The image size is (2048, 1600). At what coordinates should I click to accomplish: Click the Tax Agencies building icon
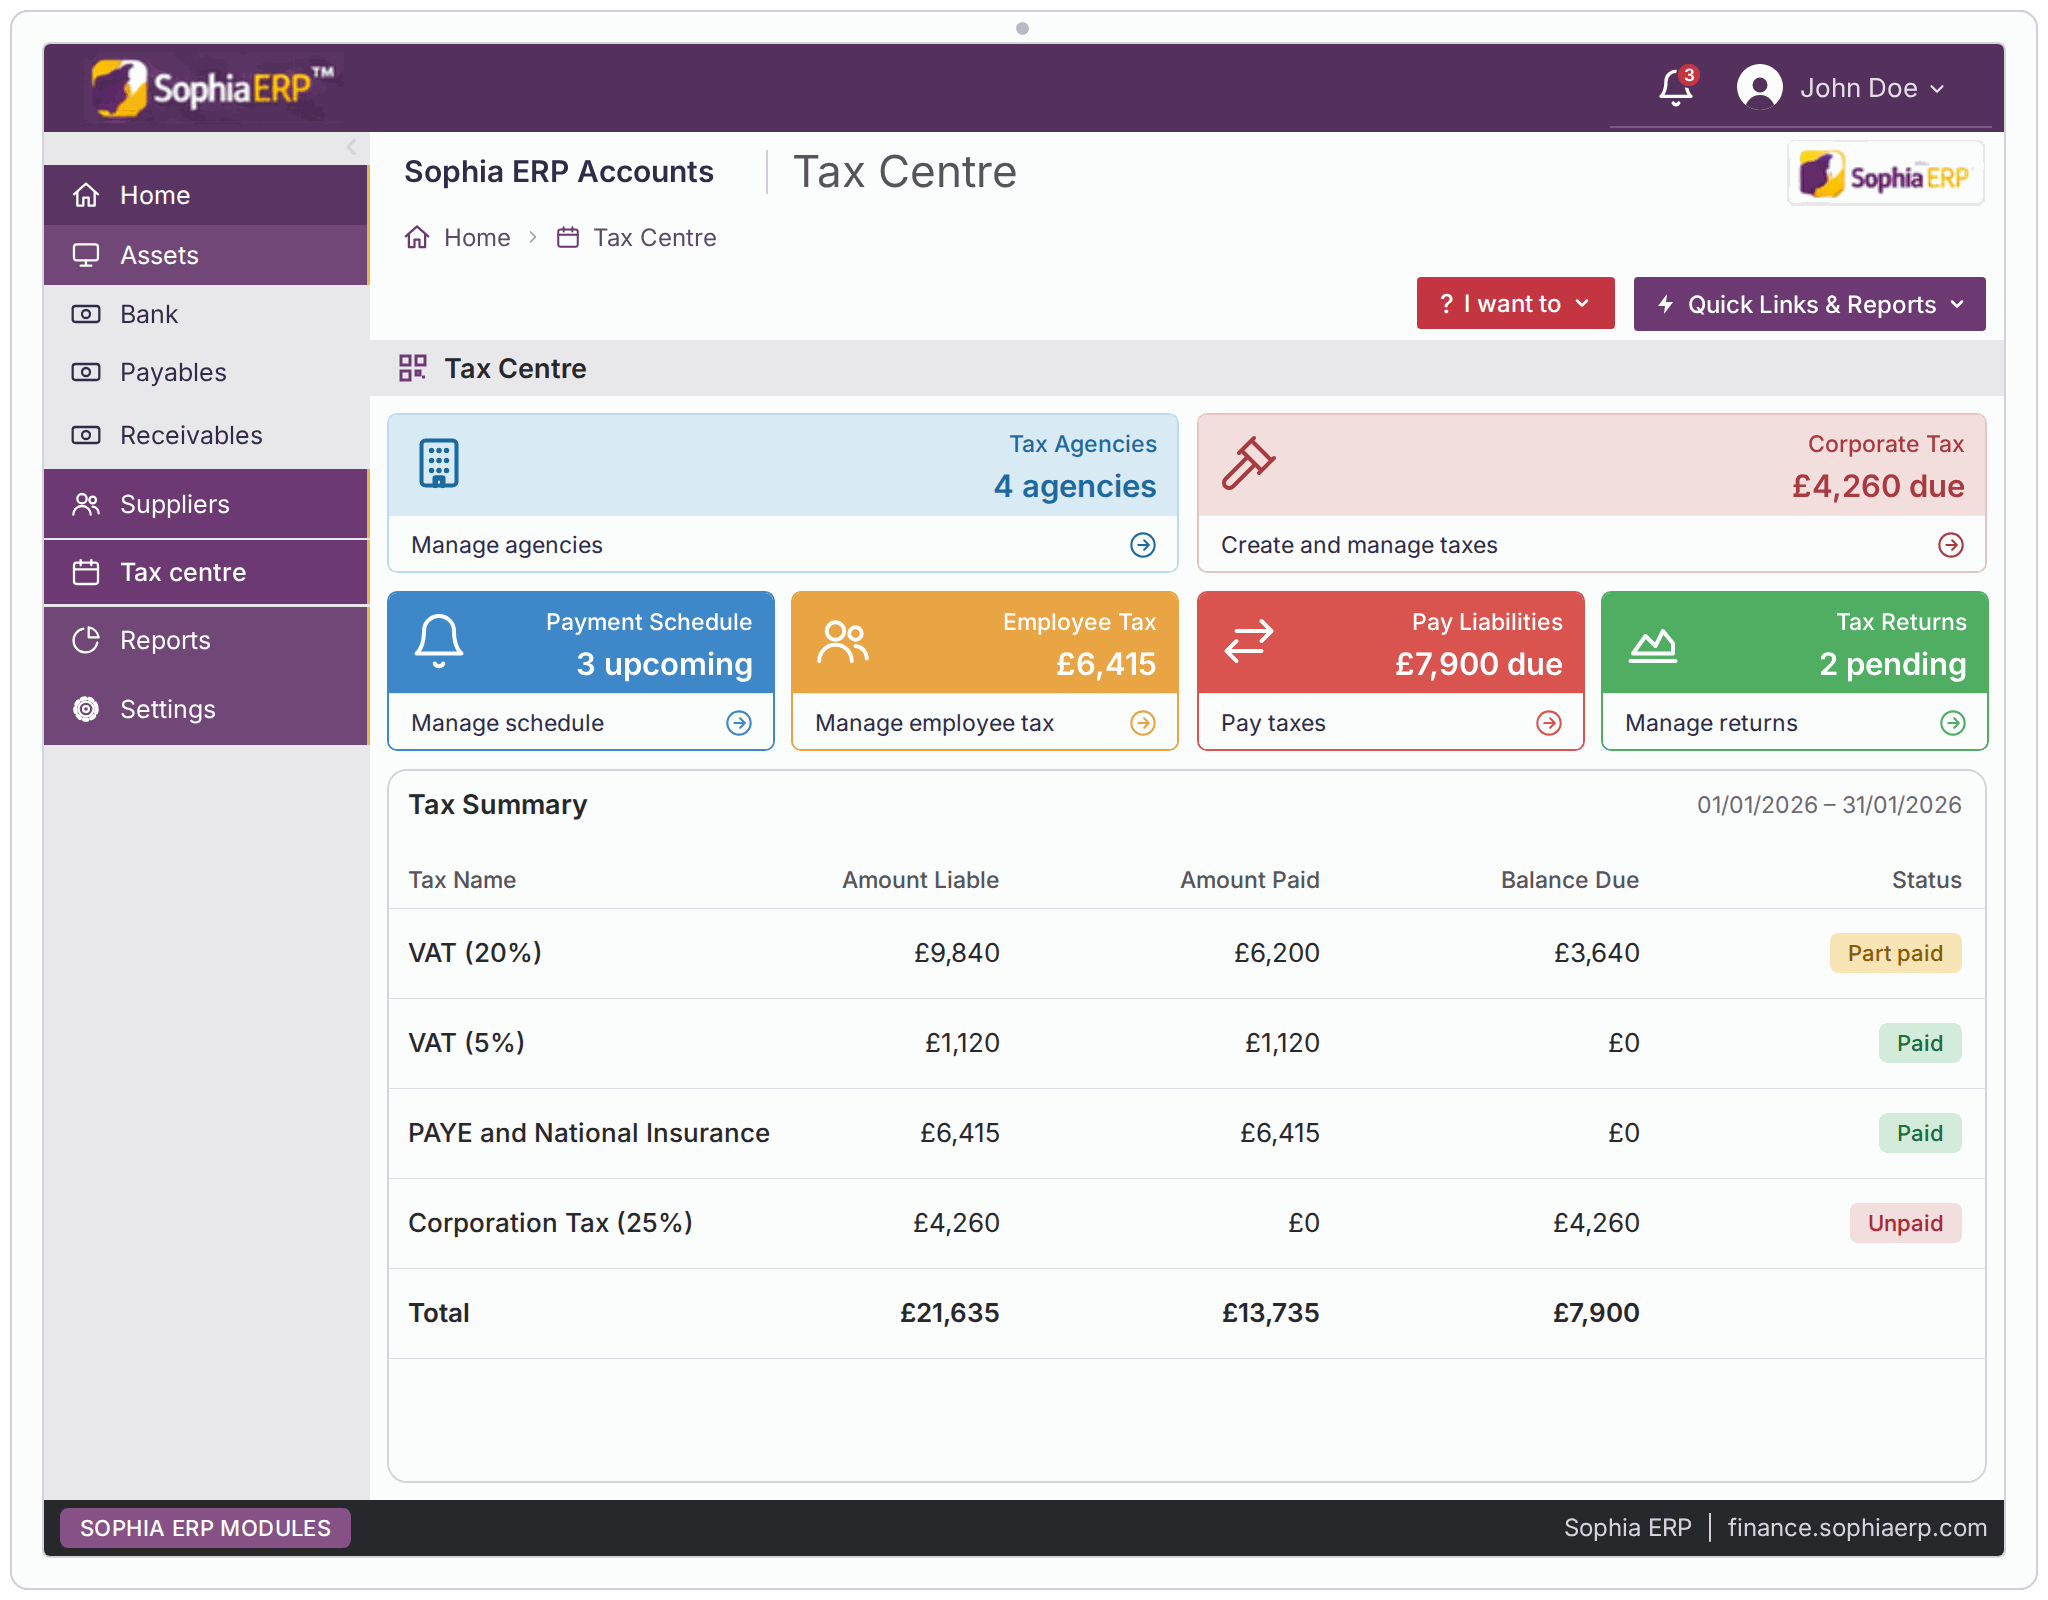point(438,463)
